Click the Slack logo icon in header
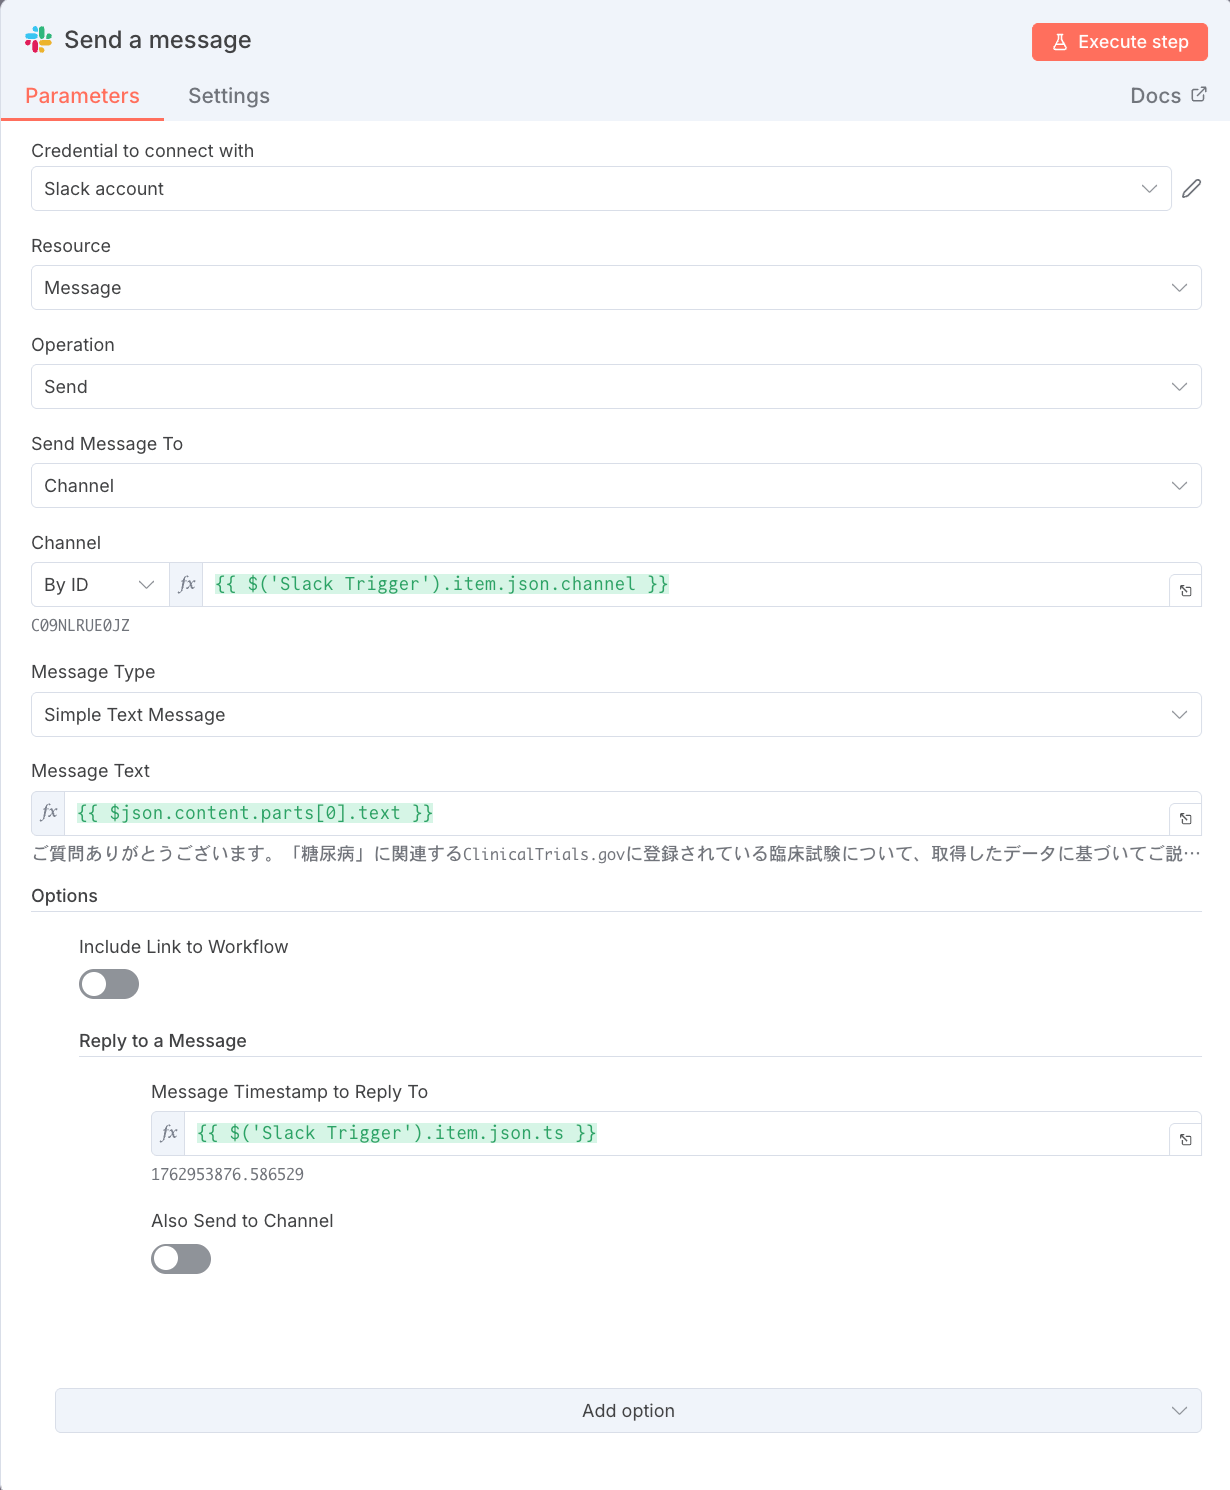Viewport: 1230px width, 1490px height. [38, 40]
